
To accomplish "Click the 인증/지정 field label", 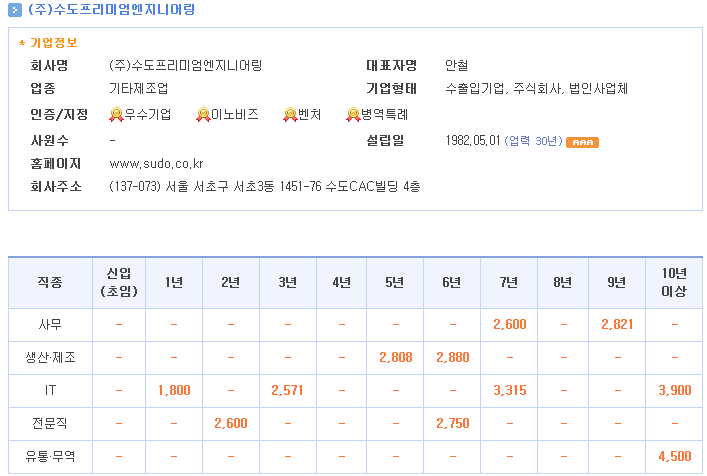I will (59, 114).
